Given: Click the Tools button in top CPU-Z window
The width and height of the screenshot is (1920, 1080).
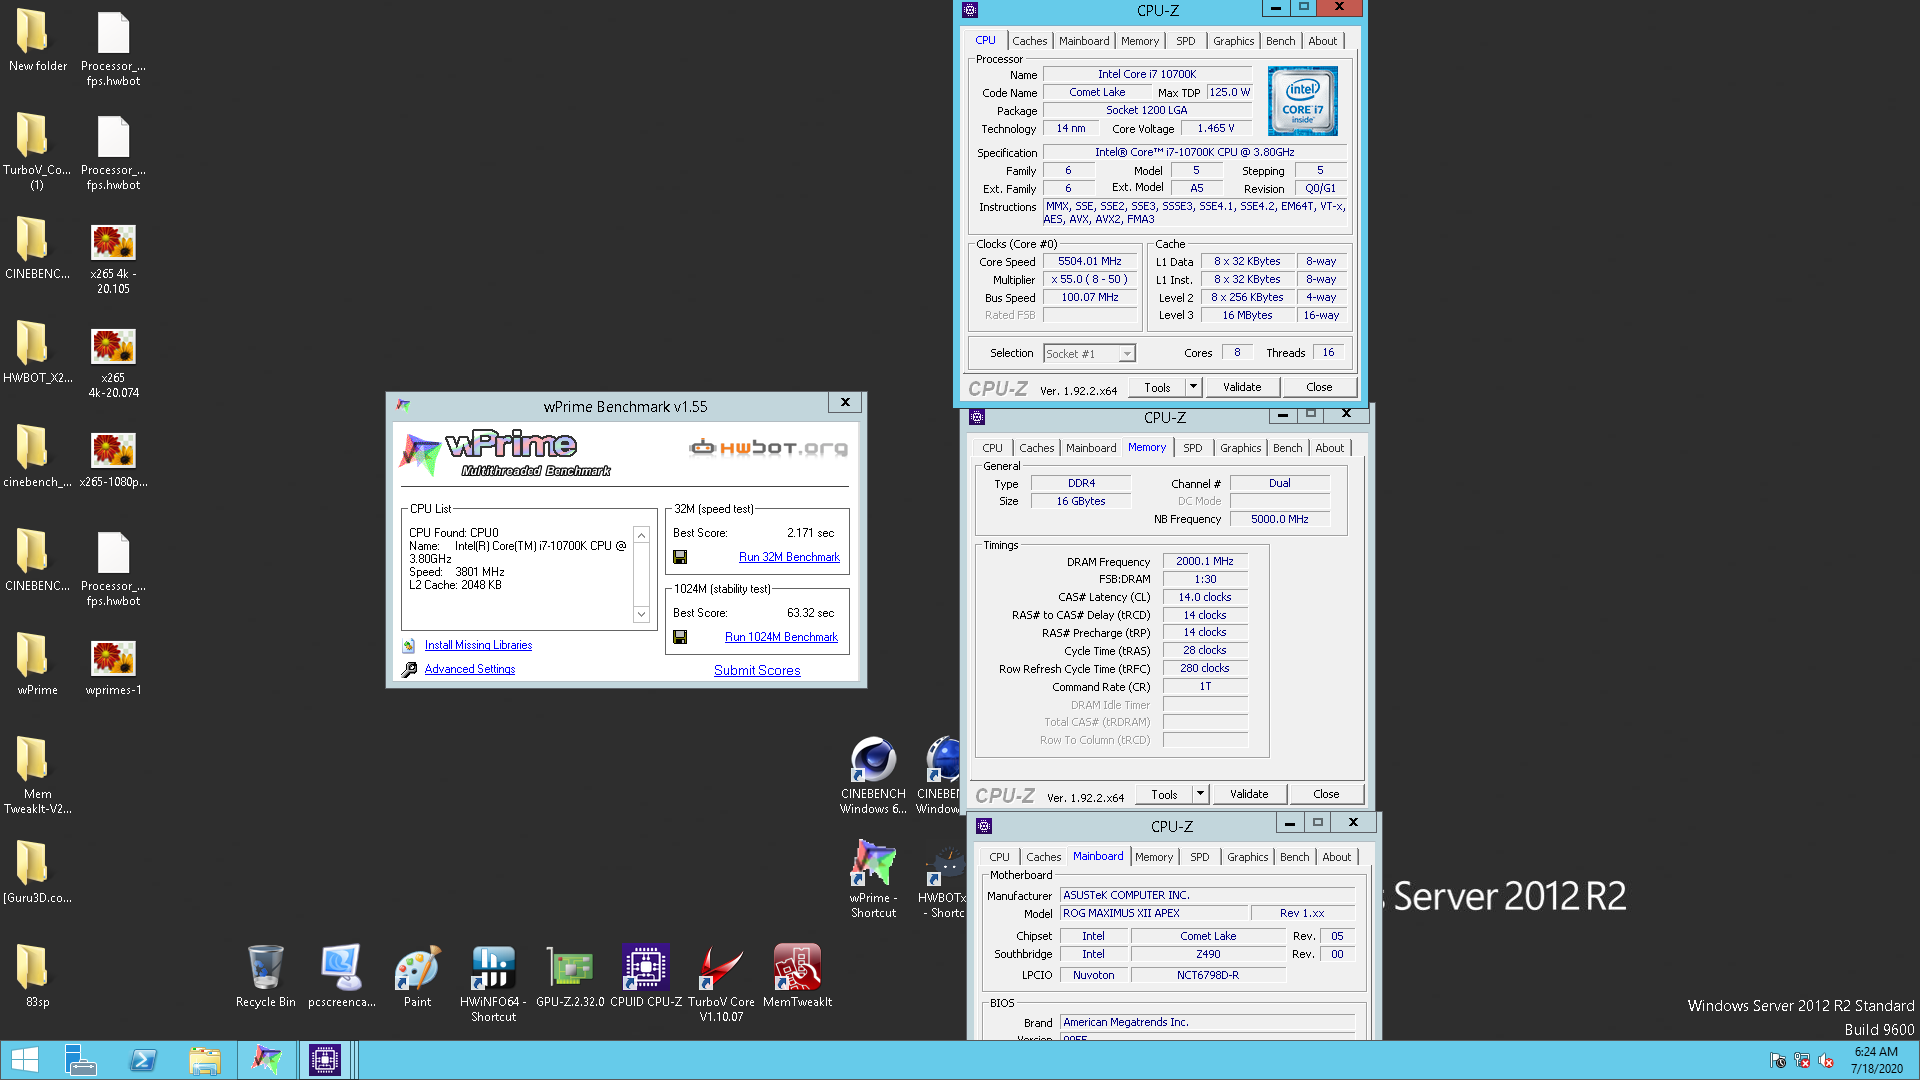Looking at the screenshot, I should [1157, 387].
